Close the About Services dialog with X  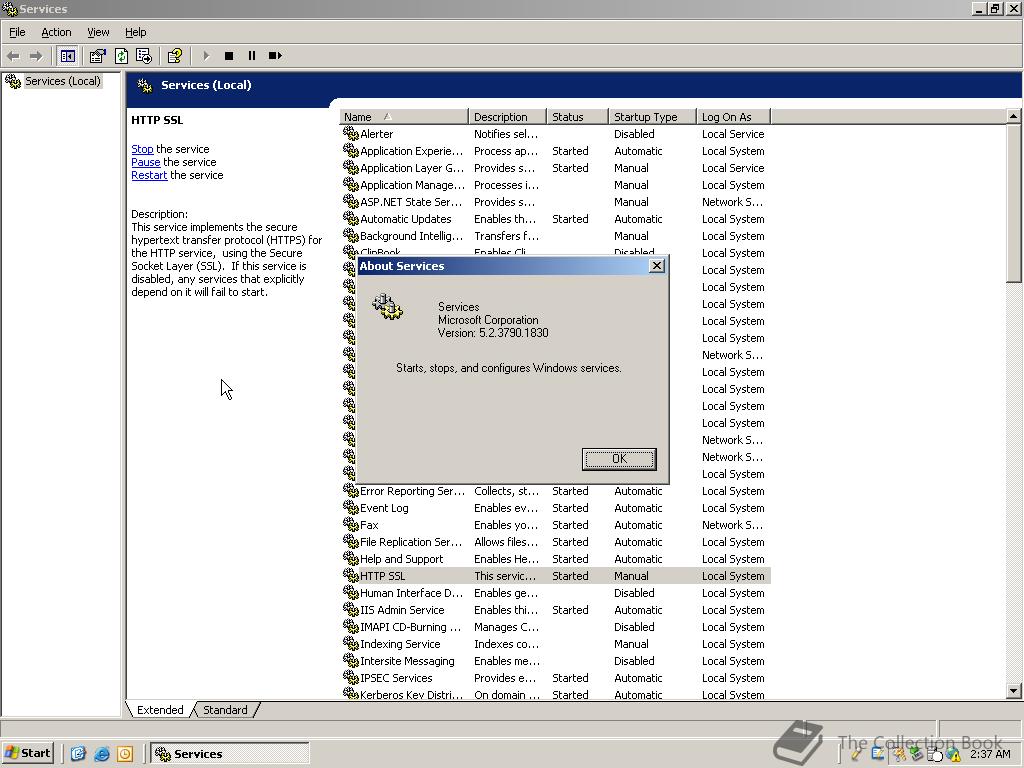pyautogui.click(x=657, y=266)
